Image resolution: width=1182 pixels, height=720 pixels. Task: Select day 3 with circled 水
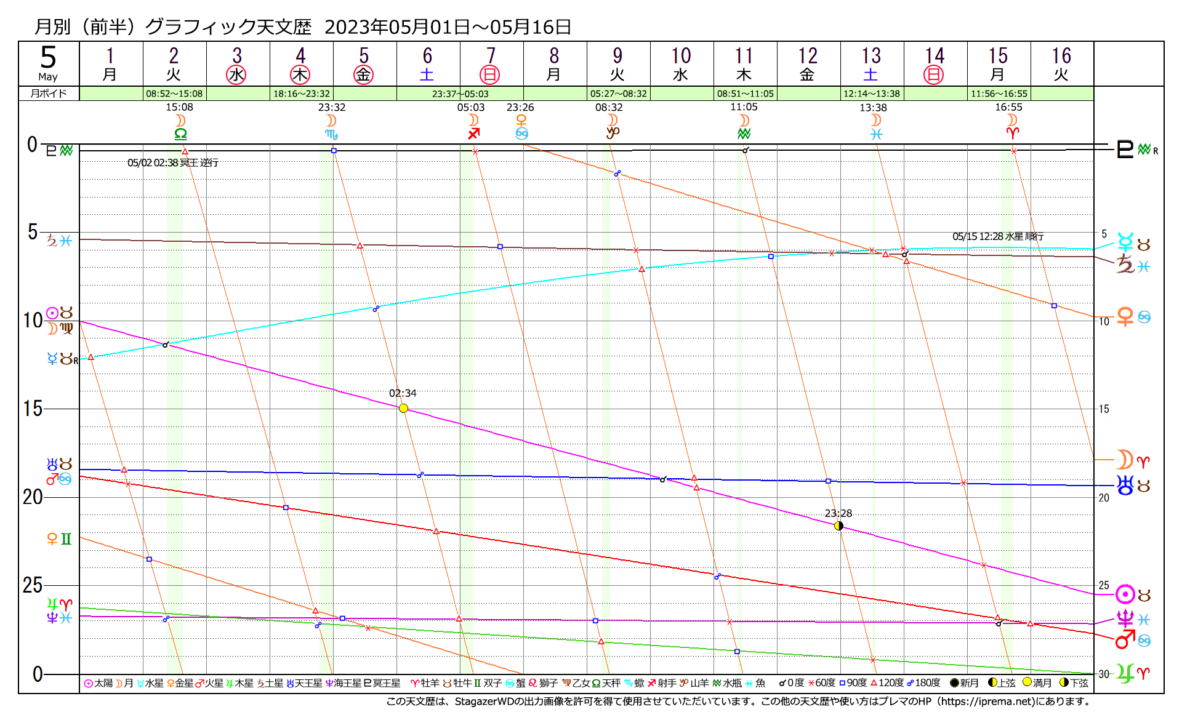[x=237, y=74]
